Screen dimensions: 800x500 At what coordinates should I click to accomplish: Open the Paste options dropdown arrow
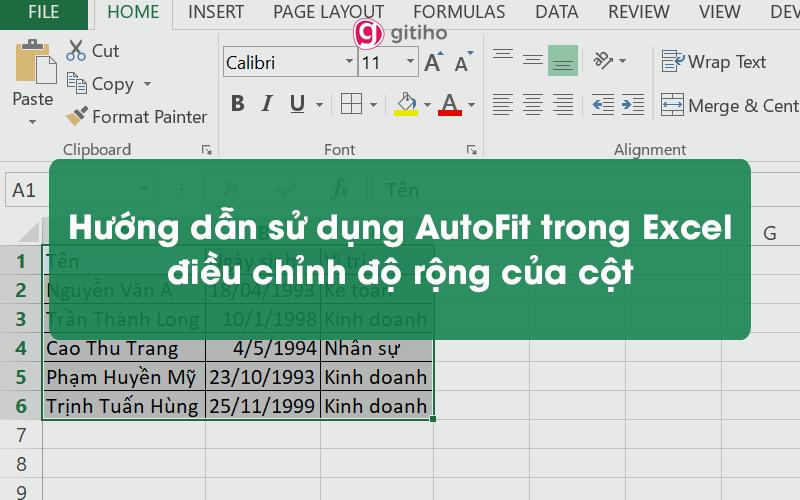(x=32, y=122)
